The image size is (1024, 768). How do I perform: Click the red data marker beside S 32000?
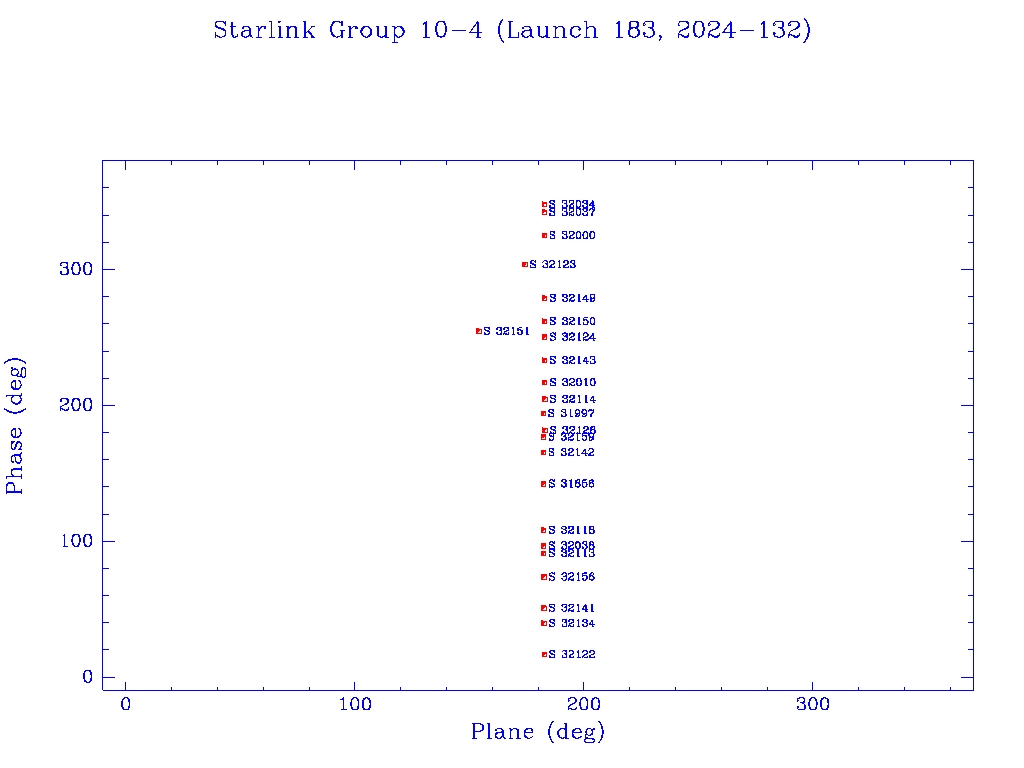pyautogui.click(x=544, y=236)
